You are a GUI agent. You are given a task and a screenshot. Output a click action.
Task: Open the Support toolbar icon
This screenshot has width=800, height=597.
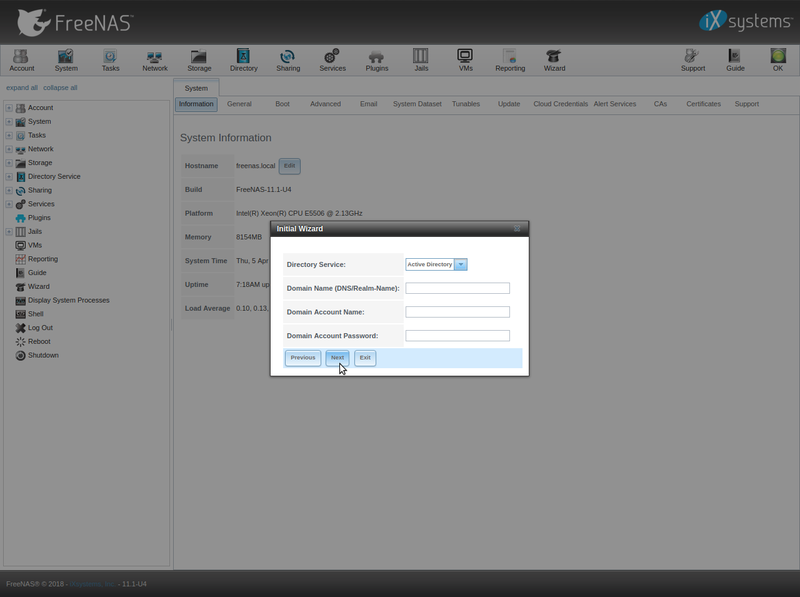[693, 60]
